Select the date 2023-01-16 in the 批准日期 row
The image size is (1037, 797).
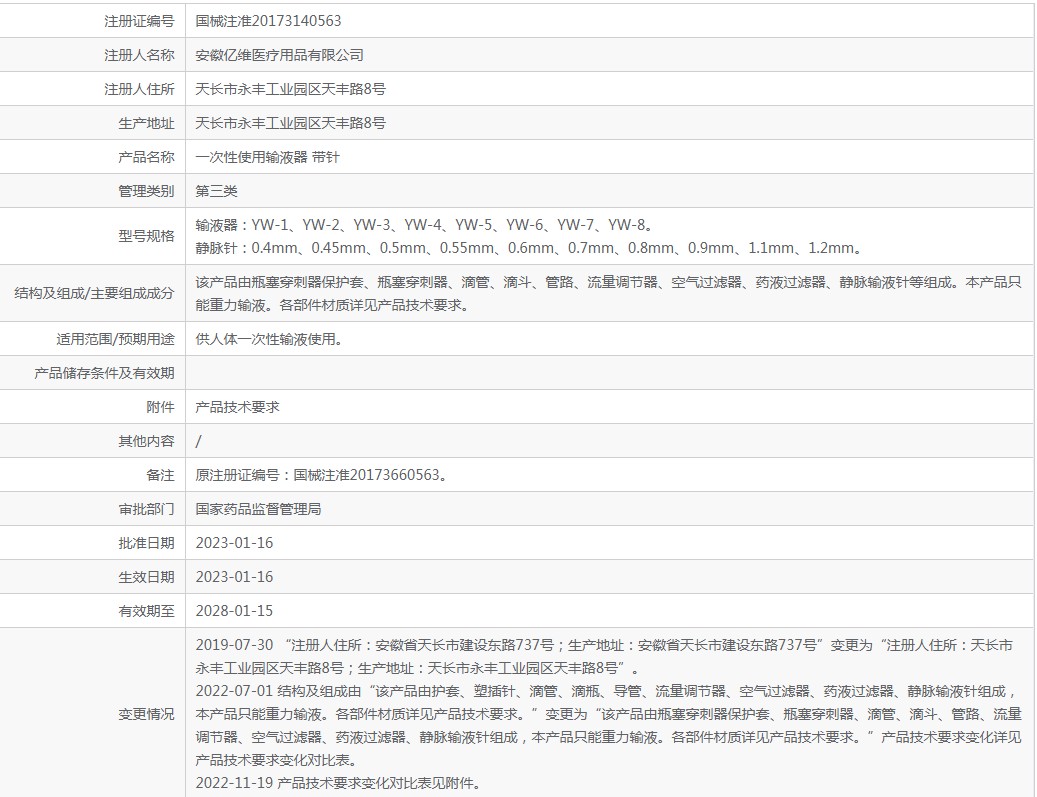[234, 544]
